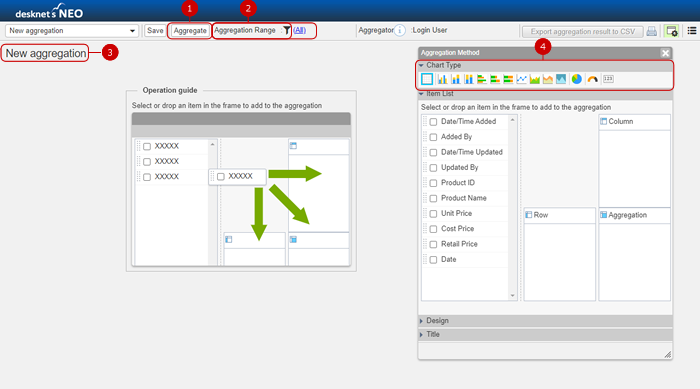Image resolution: width=700 pixels, height=389 pixels.
Task: Select the table chart type icon
Action: [427, 79]
